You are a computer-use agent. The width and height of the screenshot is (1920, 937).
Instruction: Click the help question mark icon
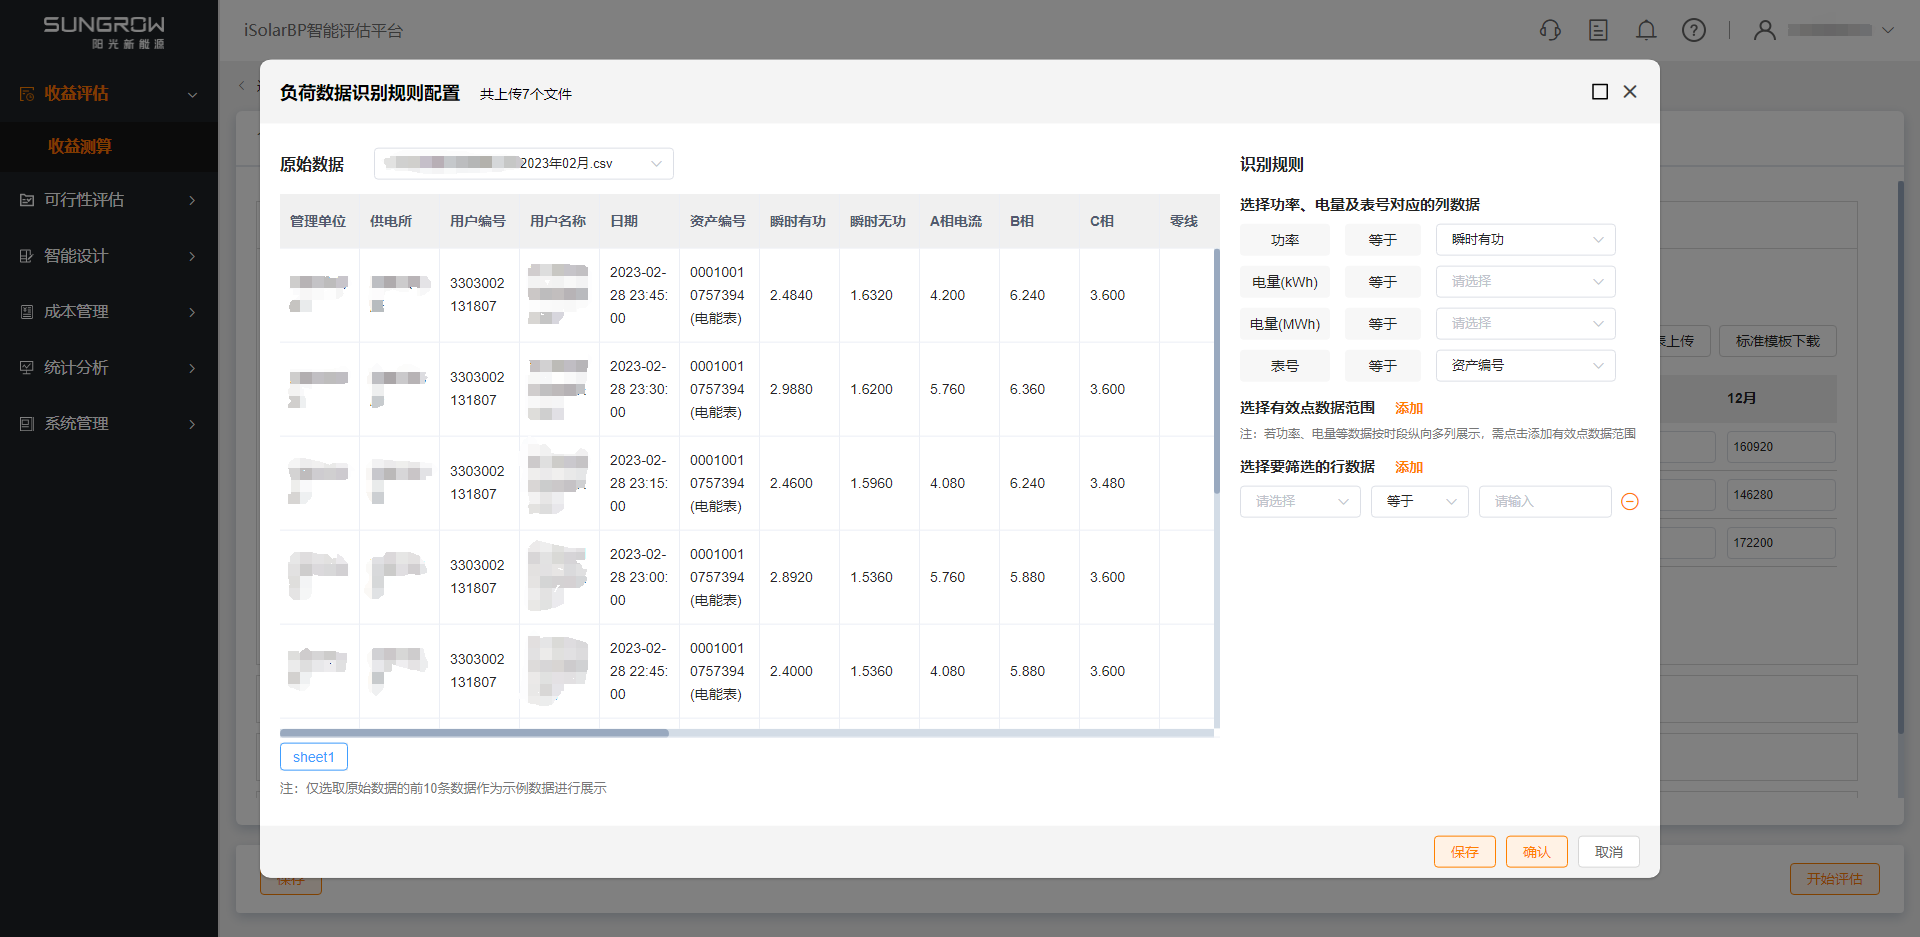point(1694,30)
